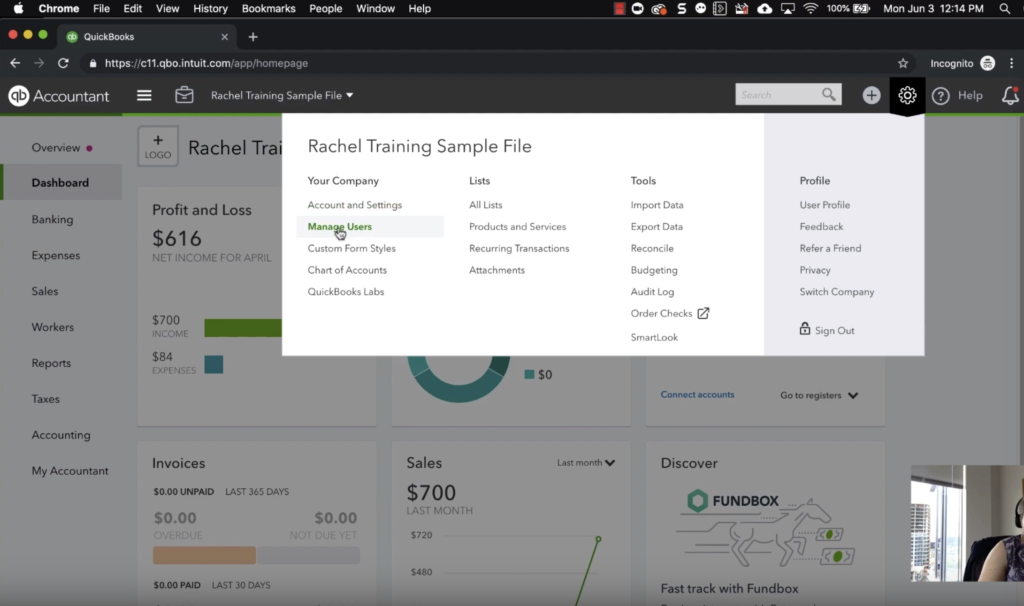
Task: Send Feedback
Action: point(821,227)
